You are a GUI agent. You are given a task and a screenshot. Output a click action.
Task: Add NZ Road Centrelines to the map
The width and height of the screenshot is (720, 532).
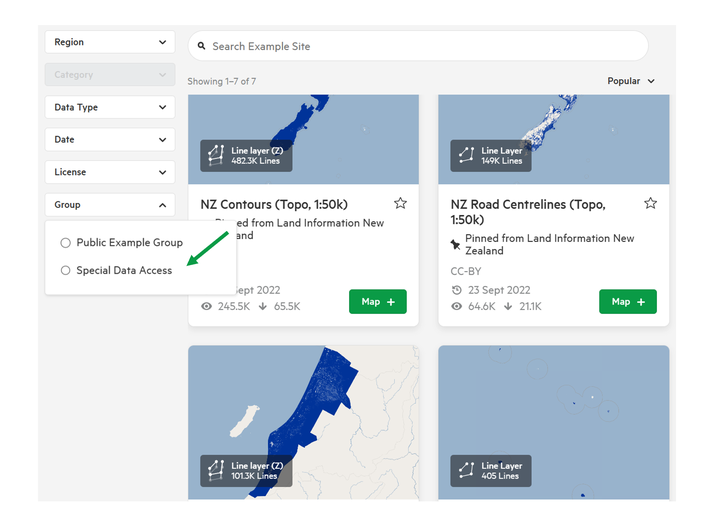(x=628, y=302)
